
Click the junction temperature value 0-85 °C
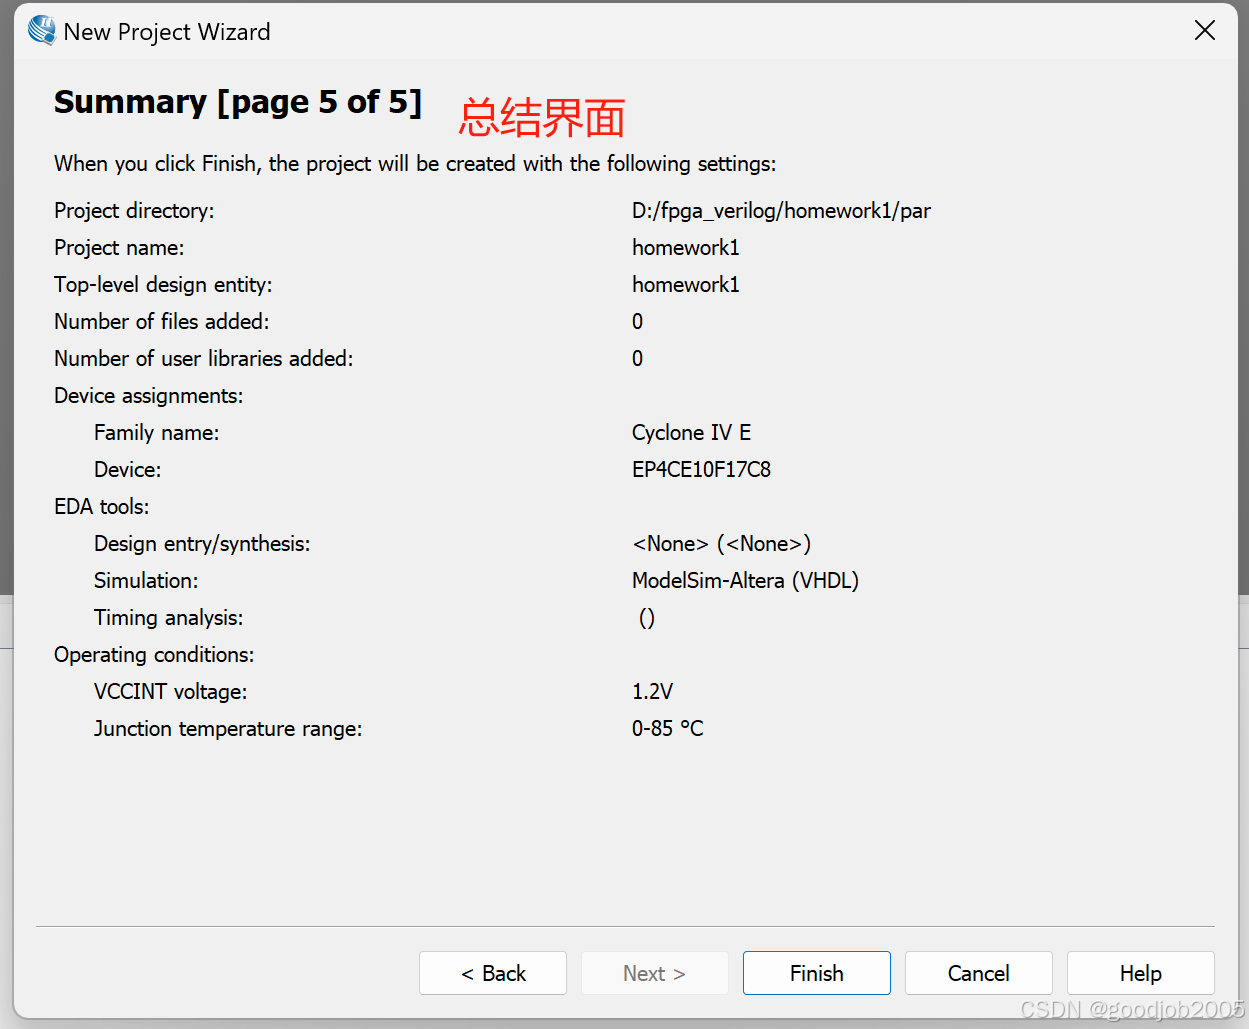point(667,729)
